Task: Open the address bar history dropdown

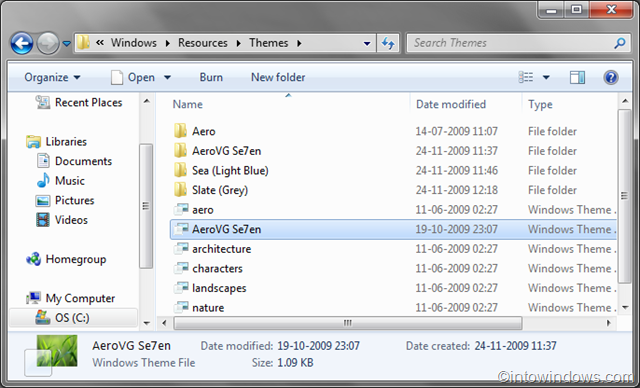Action: (367, 43)
